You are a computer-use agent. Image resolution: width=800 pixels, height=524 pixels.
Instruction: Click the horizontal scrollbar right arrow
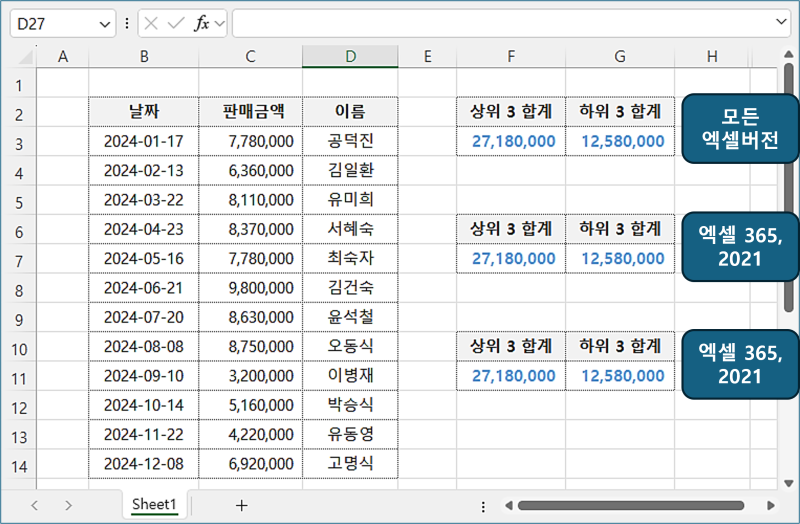coord(770,505)
